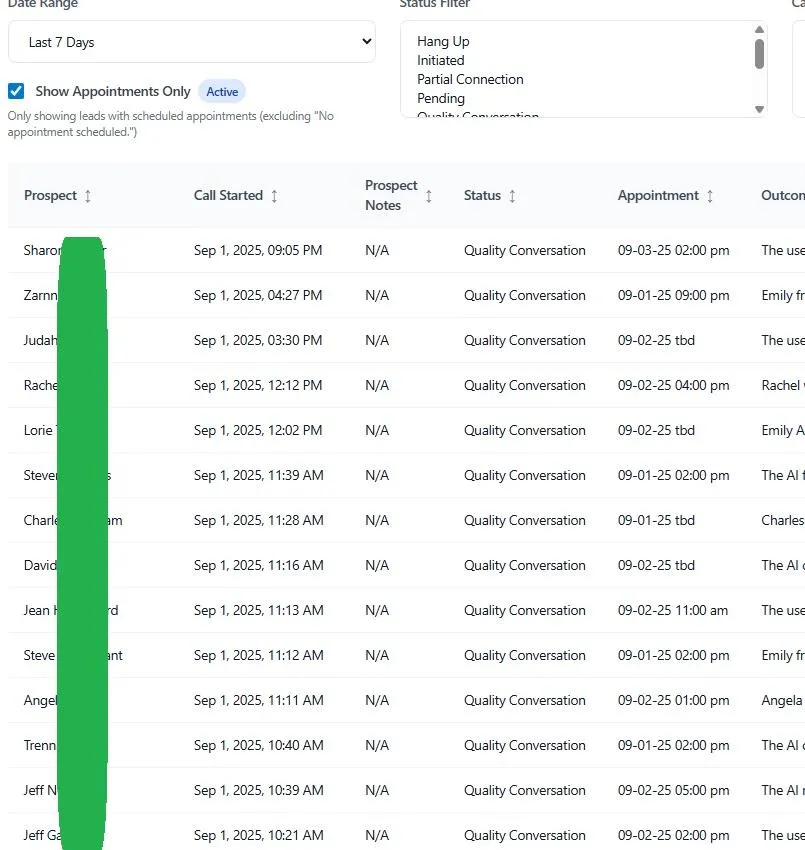The height and width of the screenshot is (850, 805).
Task: Select call time Sep 1, 2025, 12:02 PM
Action: coord(258,430)
